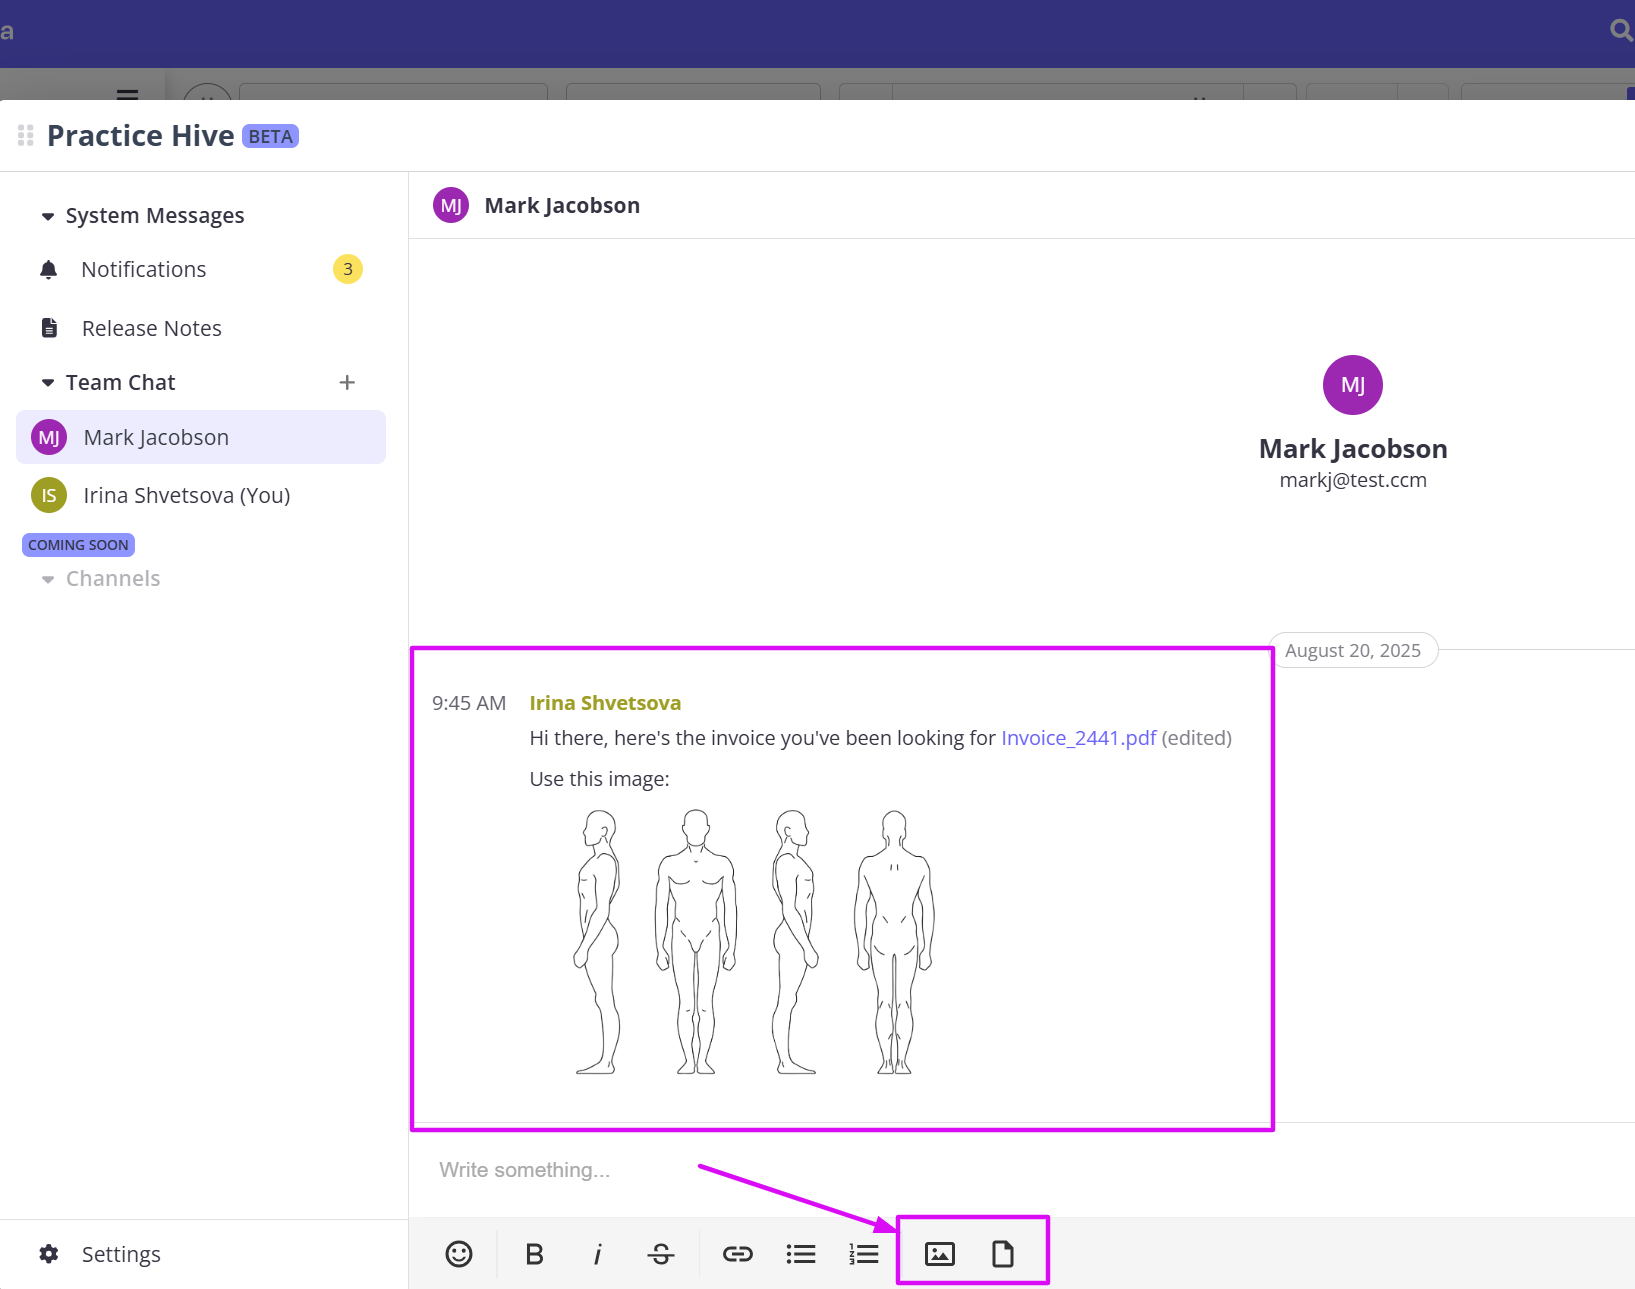
Task: Create a bulleted list
Action: tap(800, 1253)
